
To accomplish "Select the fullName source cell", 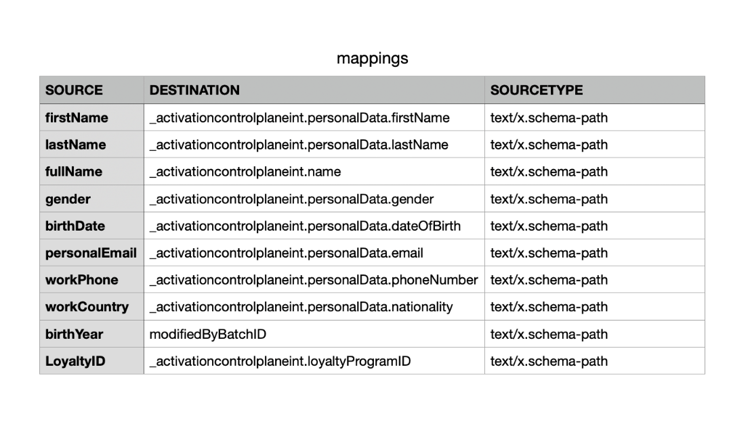I will click(x=92, y=172).
